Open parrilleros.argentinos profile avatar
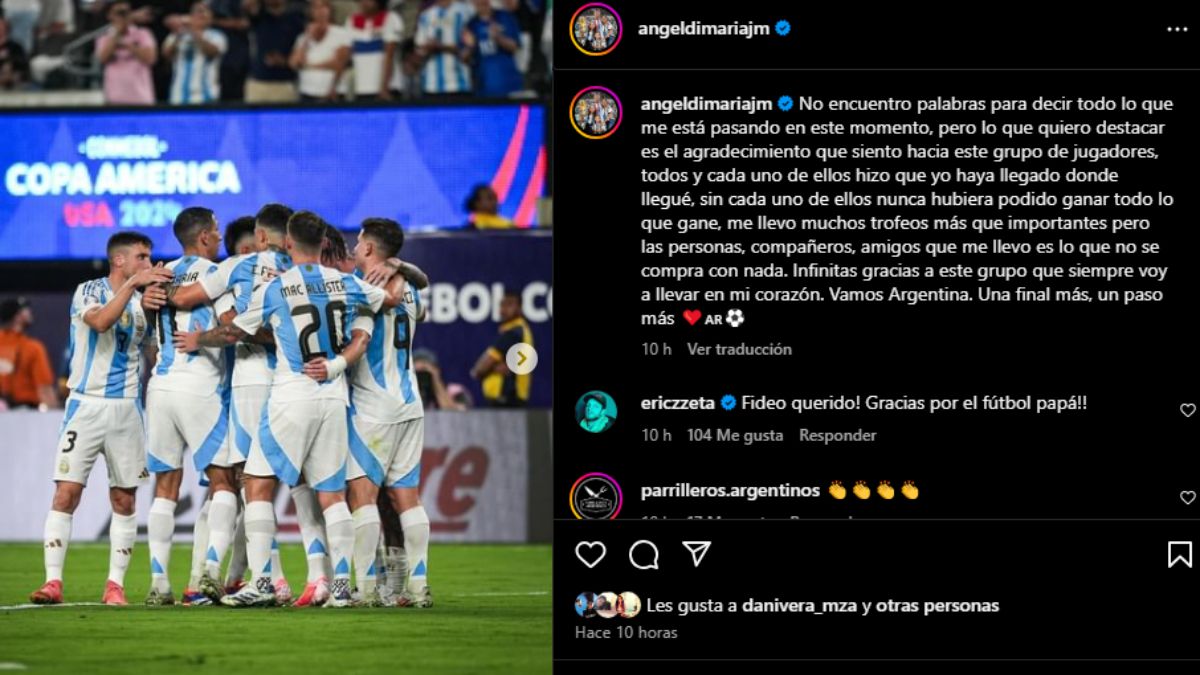The height and width of the screenshot is (675, 1200). [596, 497]
